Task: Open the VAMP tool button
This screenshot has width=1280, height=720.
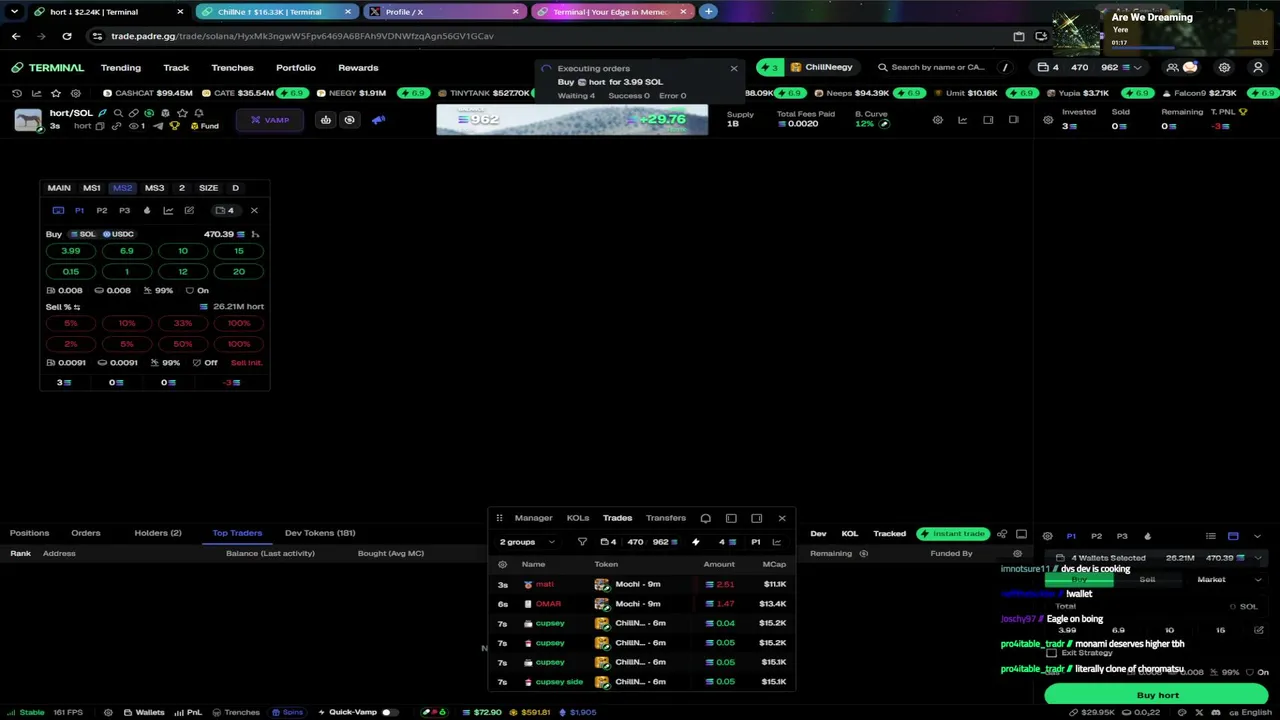Action: click(x=269, y=120)
